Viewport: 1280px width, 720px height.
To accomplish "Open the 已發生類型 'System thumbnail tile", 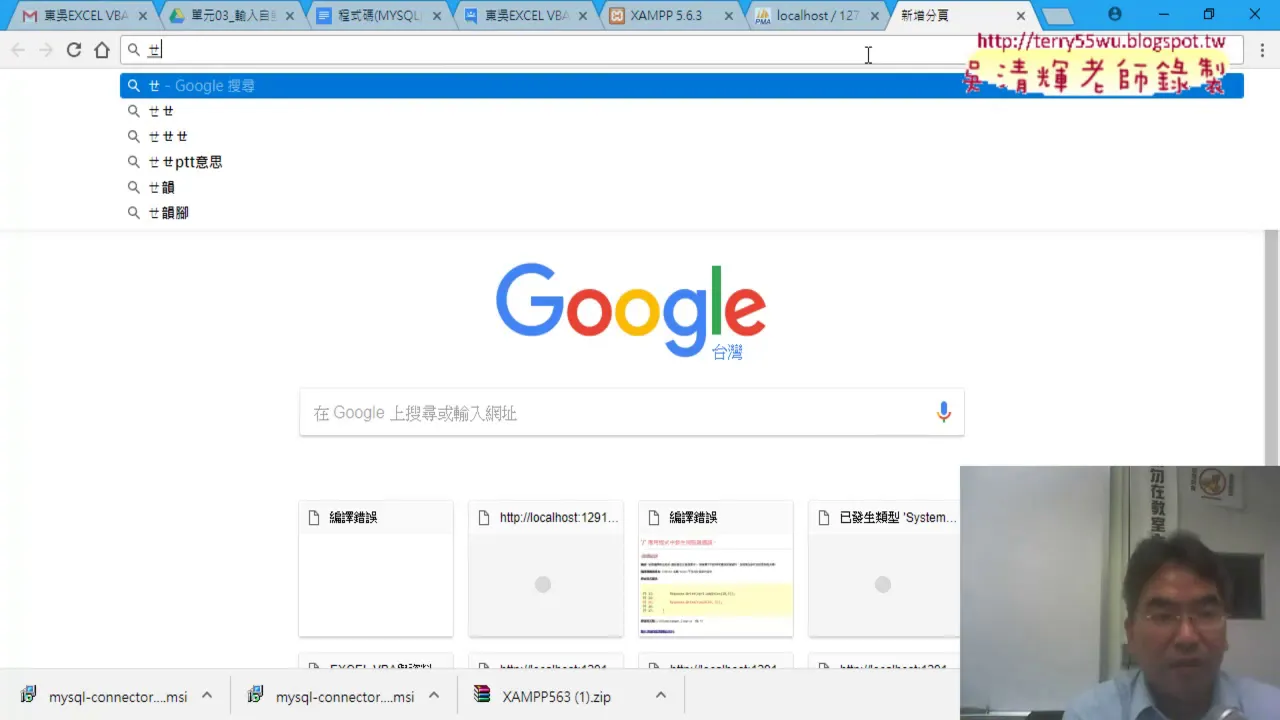I will point(884,568).
